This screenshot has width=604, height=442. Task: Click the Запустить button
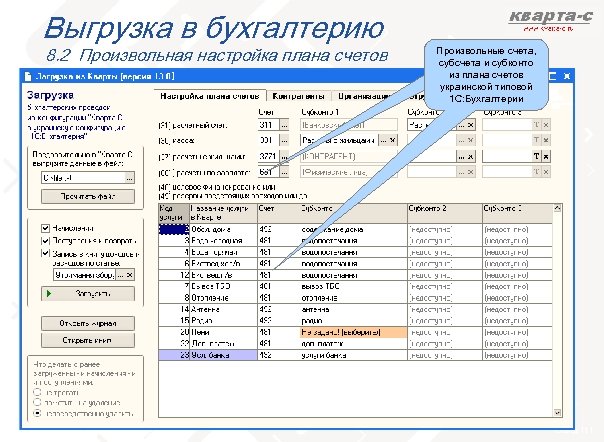(88, 294)
